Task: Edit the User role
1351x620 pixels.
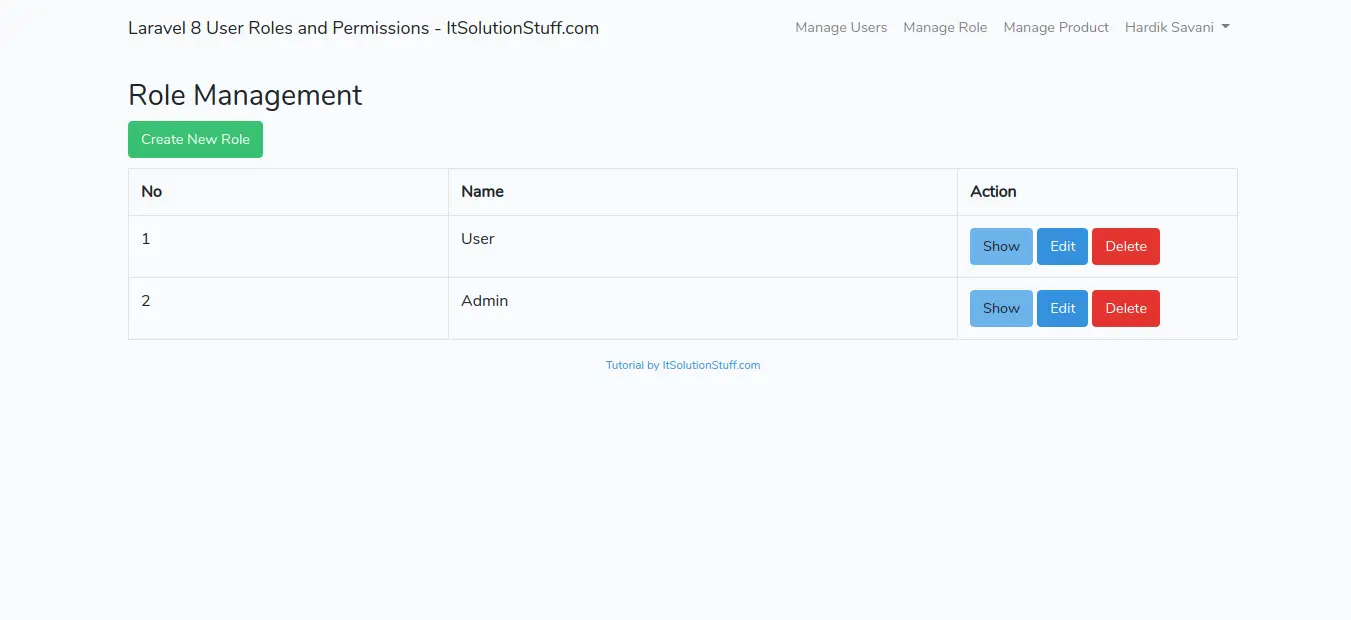Action: [x=1062, y=246]
